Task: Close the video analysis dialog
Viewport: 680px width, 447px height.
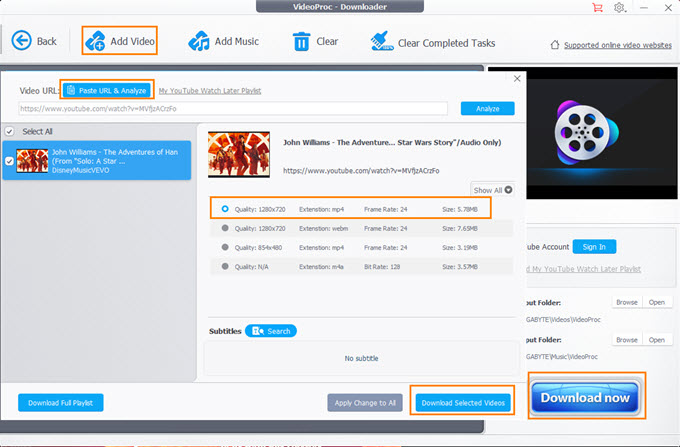Action: click(517, 78)
